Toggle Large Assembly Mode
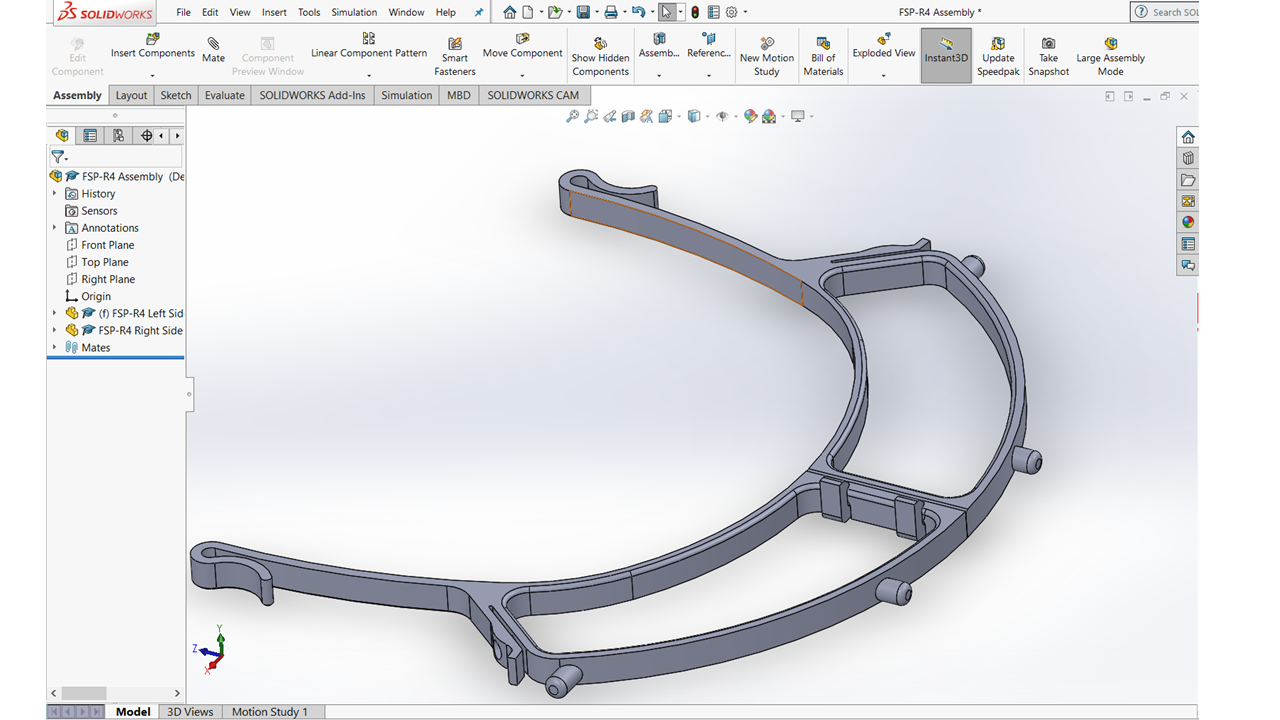1280x720 pixels. tap(1110, 55)
